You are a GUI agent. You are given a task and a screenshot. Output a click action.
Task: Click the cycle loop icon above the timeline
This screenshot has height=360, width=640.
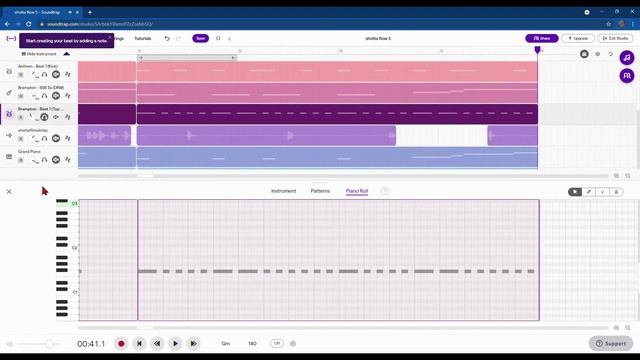[x=611, y=54]
